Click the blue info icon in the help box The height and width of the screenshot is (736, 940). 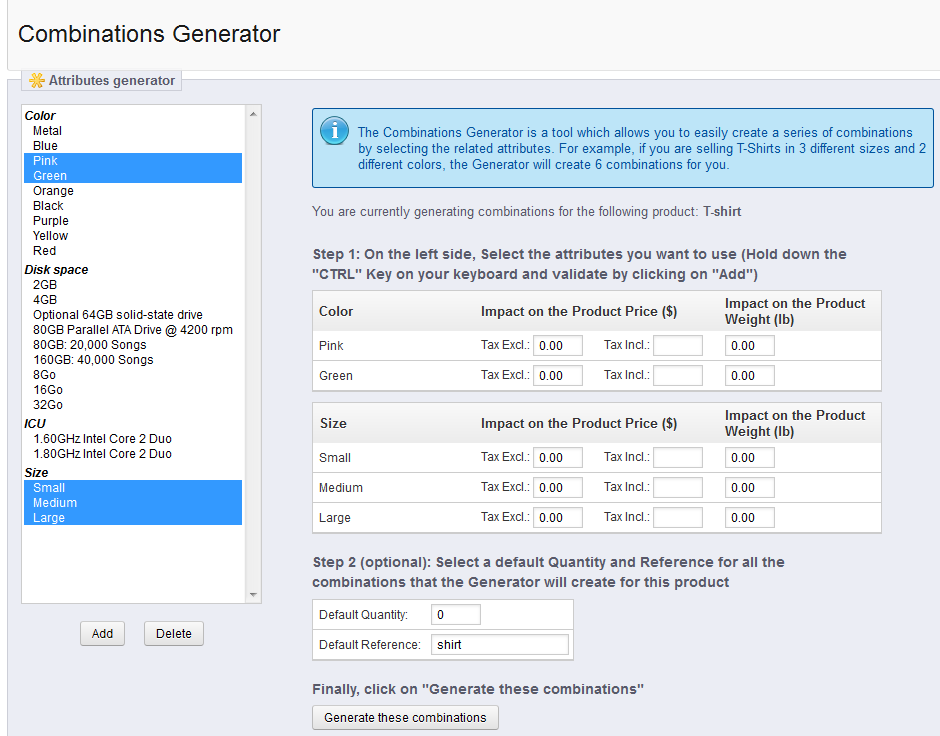[x=334, y=130]
